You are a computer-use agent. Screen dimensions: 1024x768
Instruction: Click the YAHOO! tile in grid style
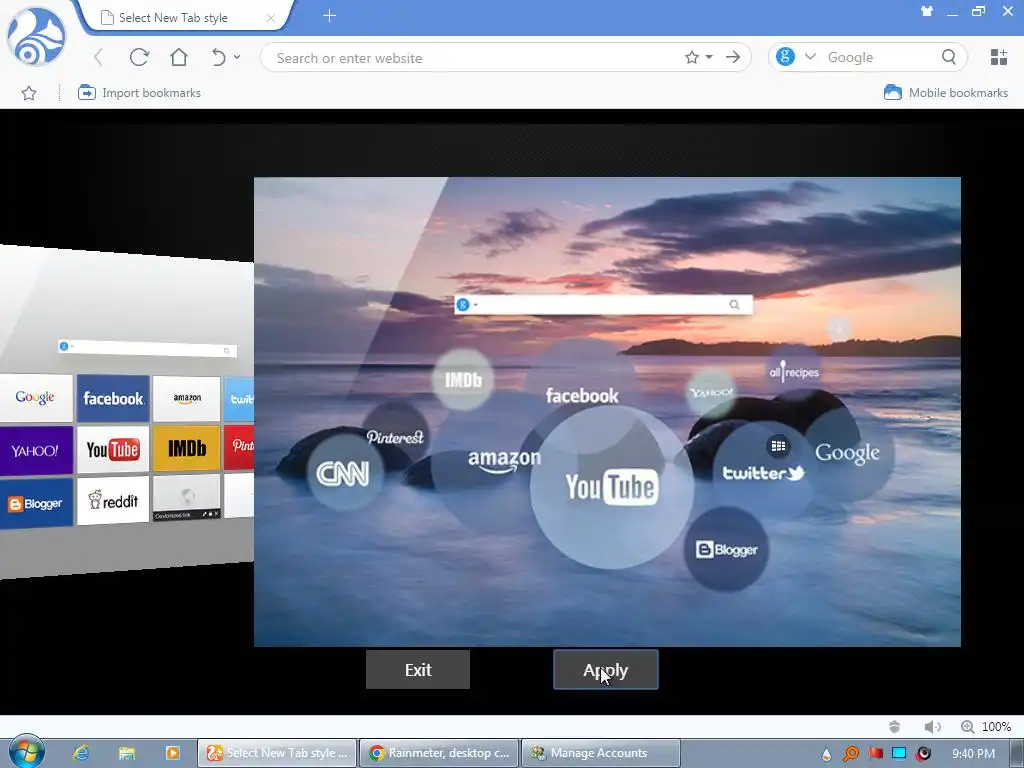pyautogui.click(x=36, y=451)
